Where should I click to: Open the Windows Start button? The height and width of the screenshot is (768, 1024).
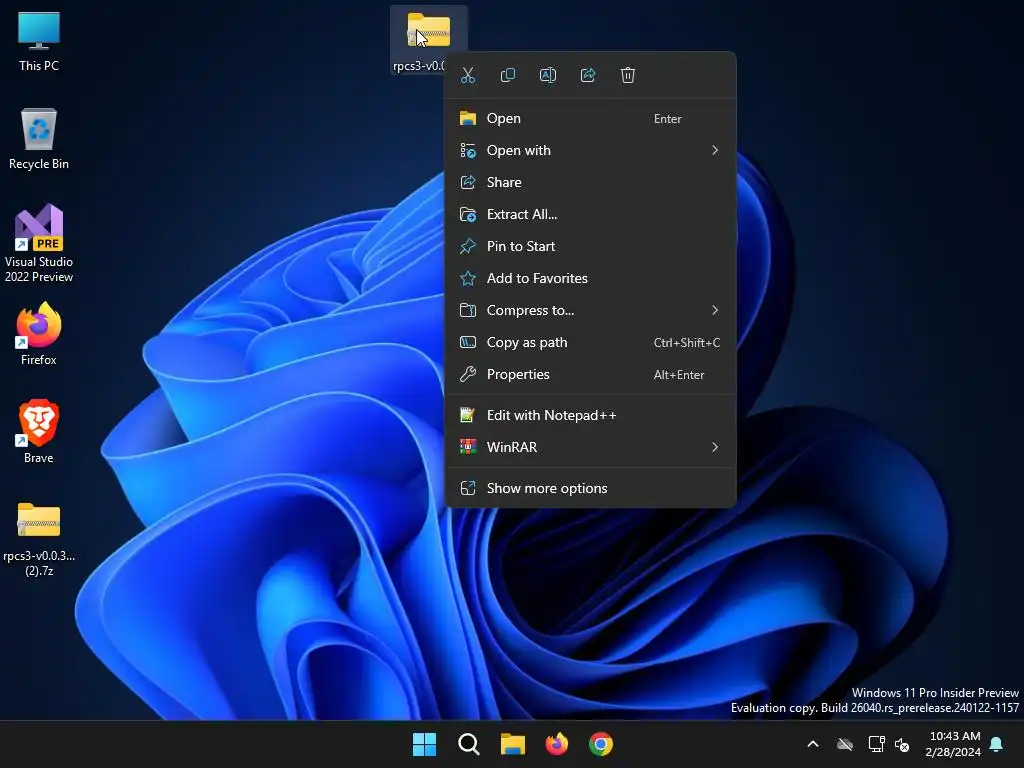click(424, 744)
